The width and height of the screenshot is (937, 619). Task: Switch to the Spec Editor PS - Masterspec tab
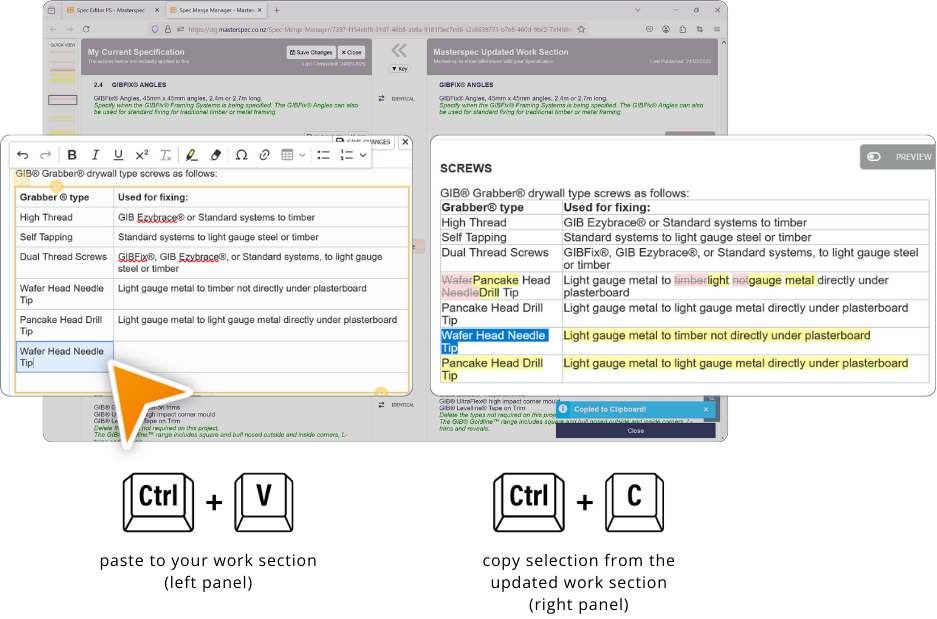coord(109,10)
